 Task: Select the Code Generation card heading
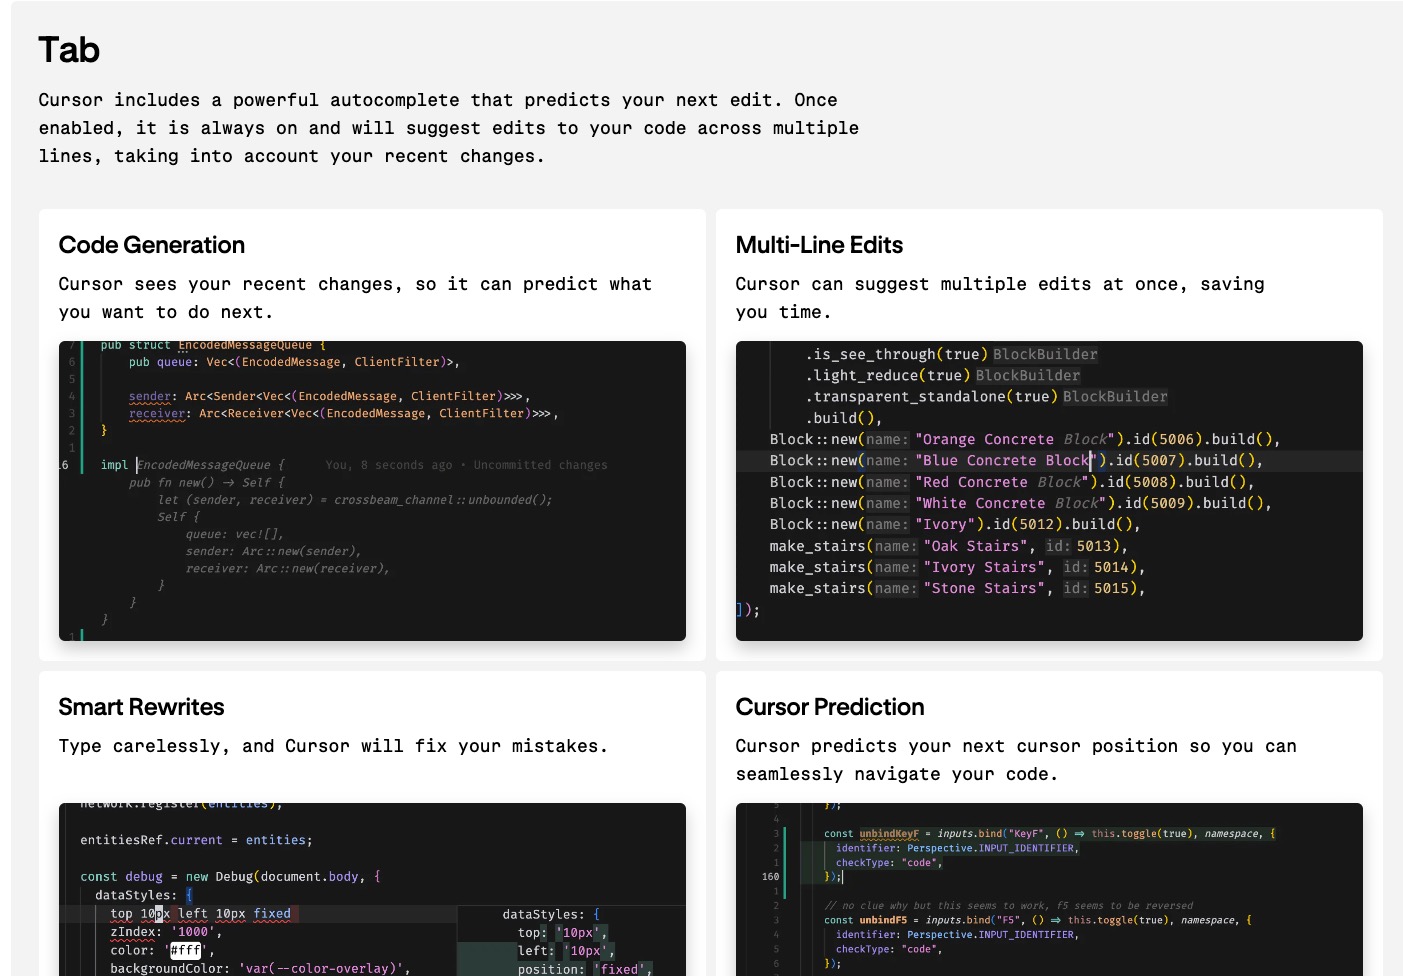coord(152,245)
